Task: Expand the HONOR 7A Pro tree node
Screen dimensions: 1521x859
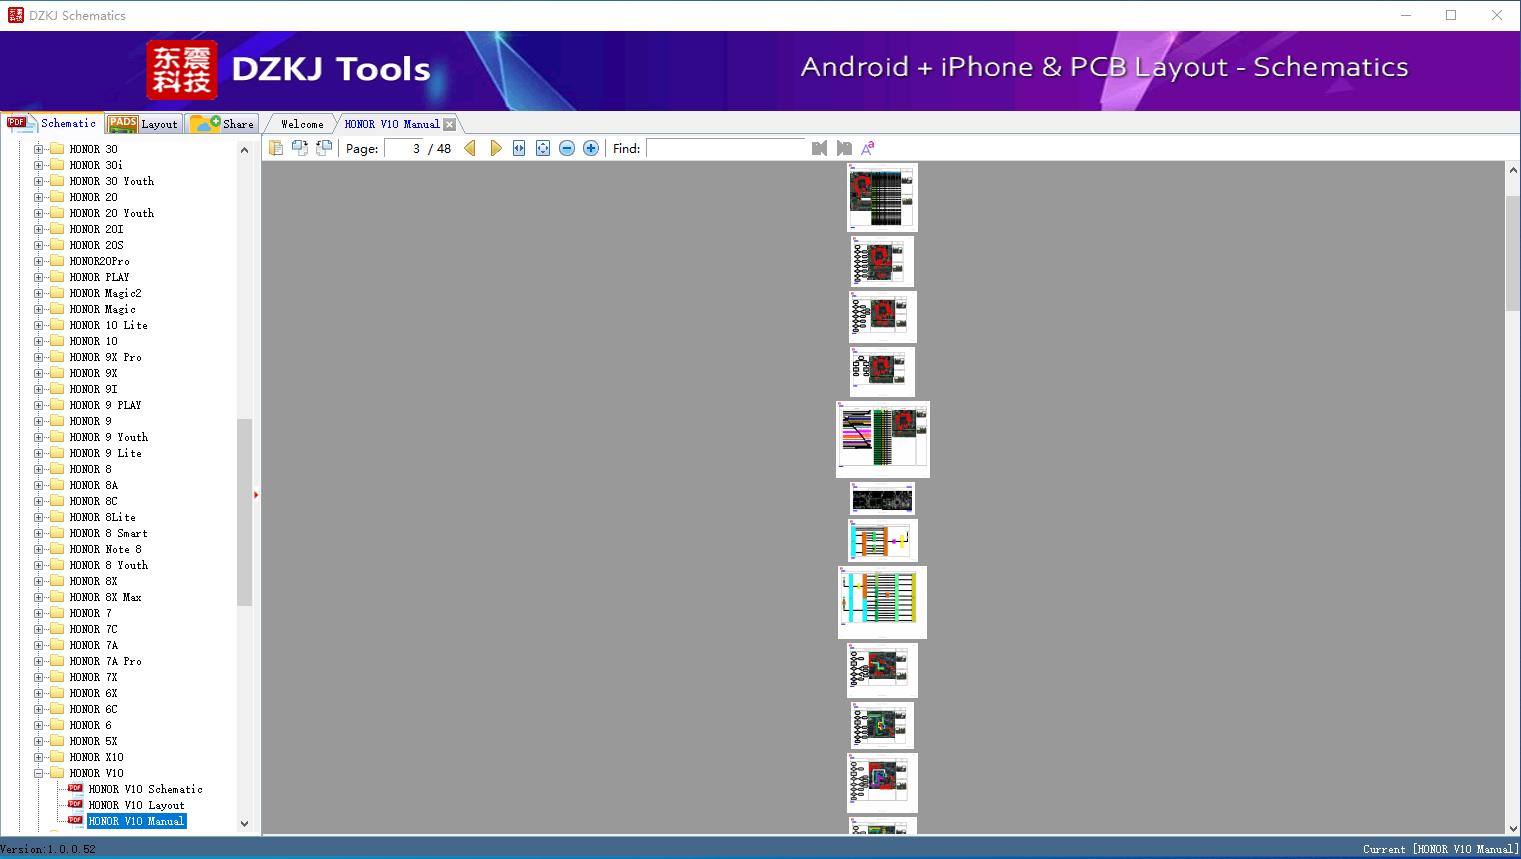Action: pyautogui.click(x=38, y=661)
